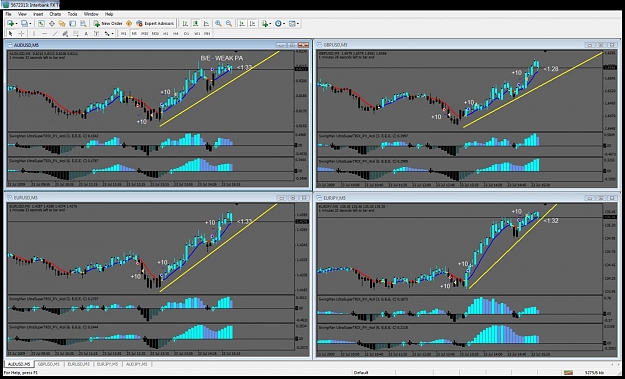Switch to the GBPUSD,M5 bottom tab

[x=49, y=364]
